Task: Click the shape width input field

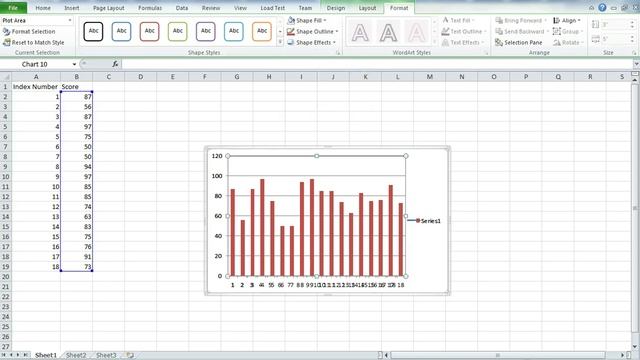Action: [616, 39]
